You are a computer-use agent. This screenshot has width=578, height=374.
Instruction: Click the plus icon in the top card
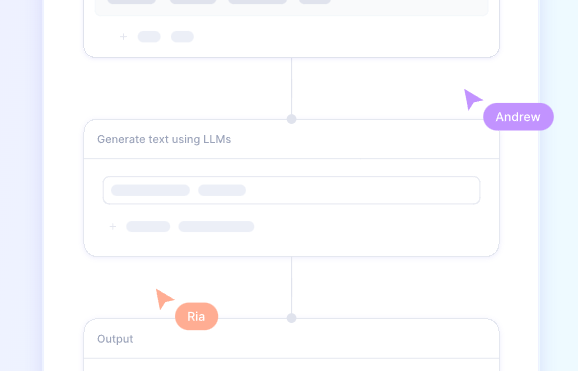123,36
